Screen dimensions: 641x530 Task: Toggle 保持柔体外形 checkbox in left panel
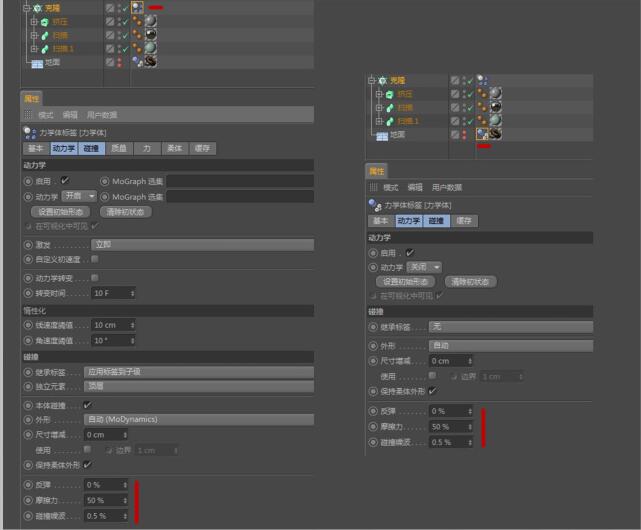click(87, 465)
